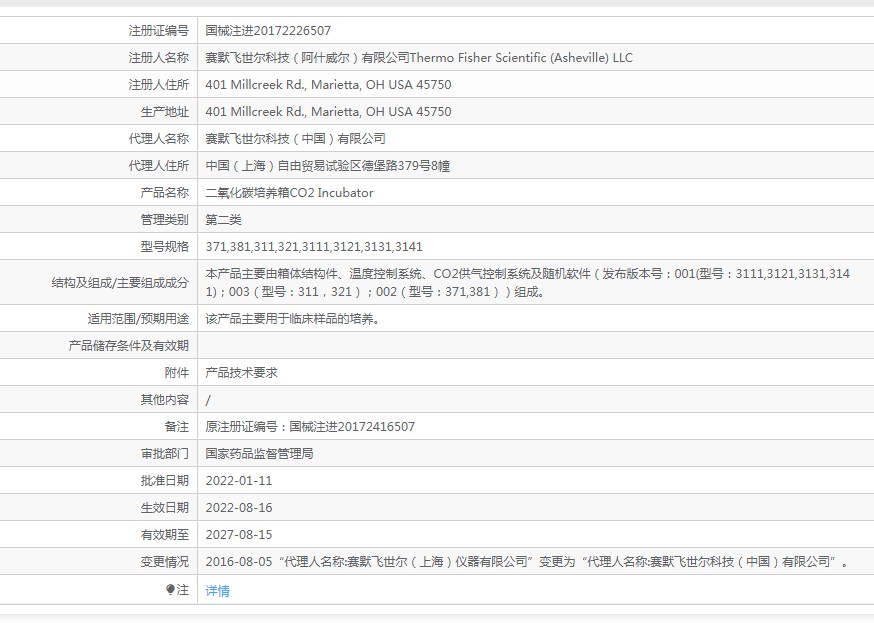The image size is (874, 623).
Task: Select the approval date 2022-01-11
Action: 239,481
